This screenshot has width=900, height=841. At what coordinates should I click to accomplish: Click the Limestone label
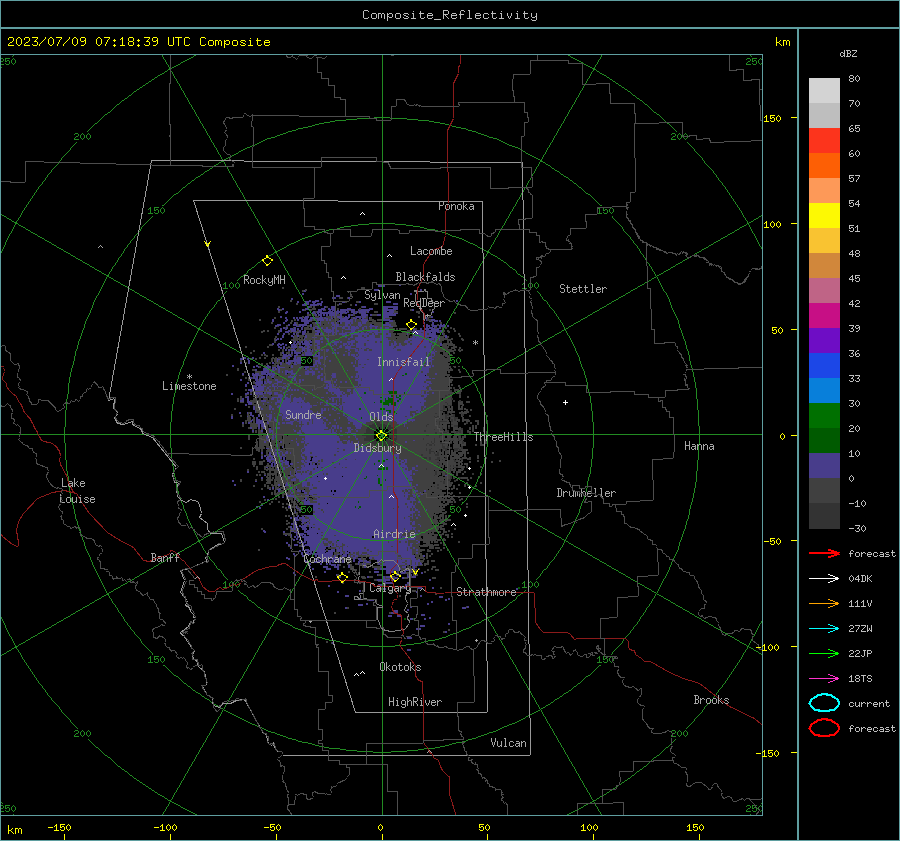tap(189, 386)
